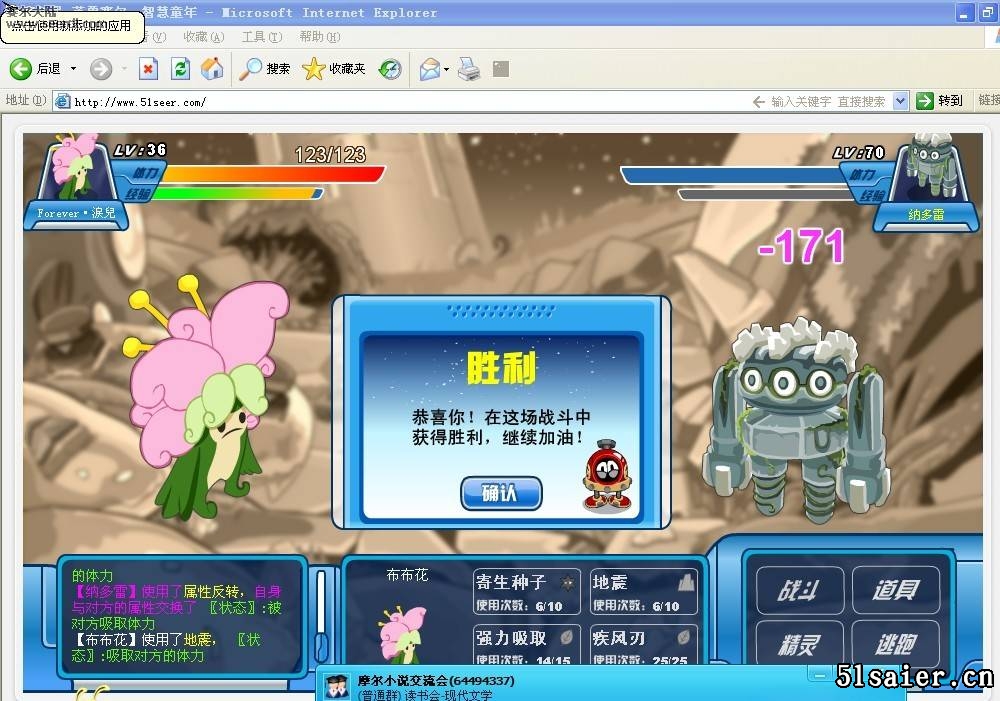Open the star Favorites toolbar button
Image resolution: width=1000 pixels, height=701 pixels.
334,68
